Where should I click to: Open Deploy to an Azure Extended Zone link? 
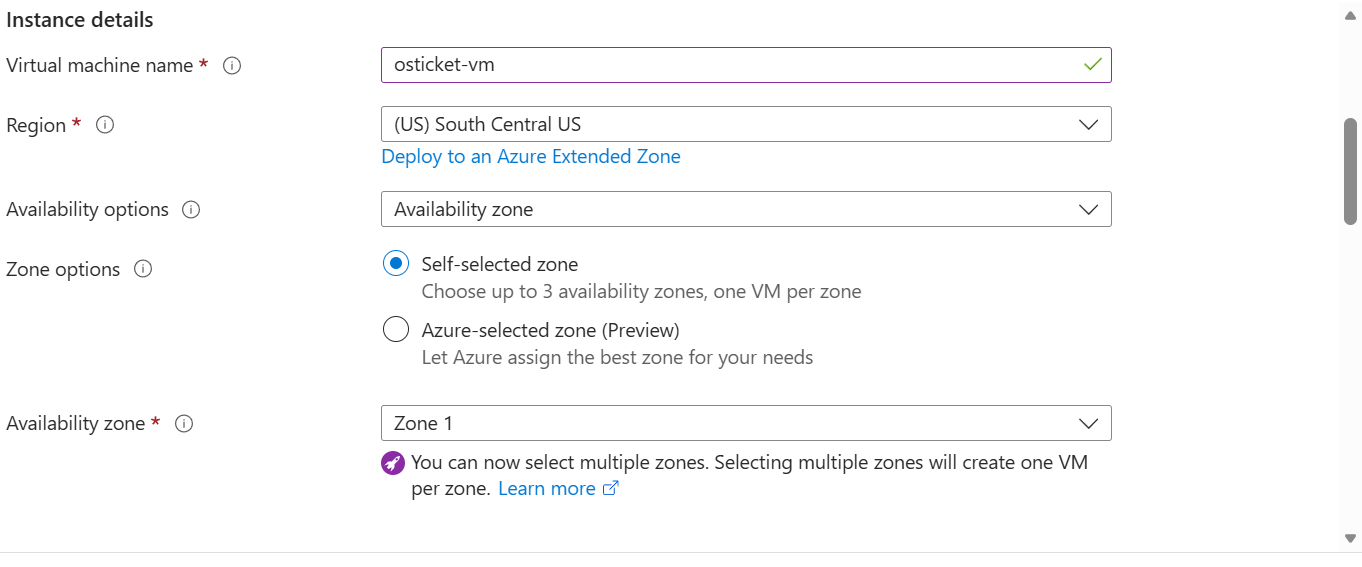(x=531, y=157)
